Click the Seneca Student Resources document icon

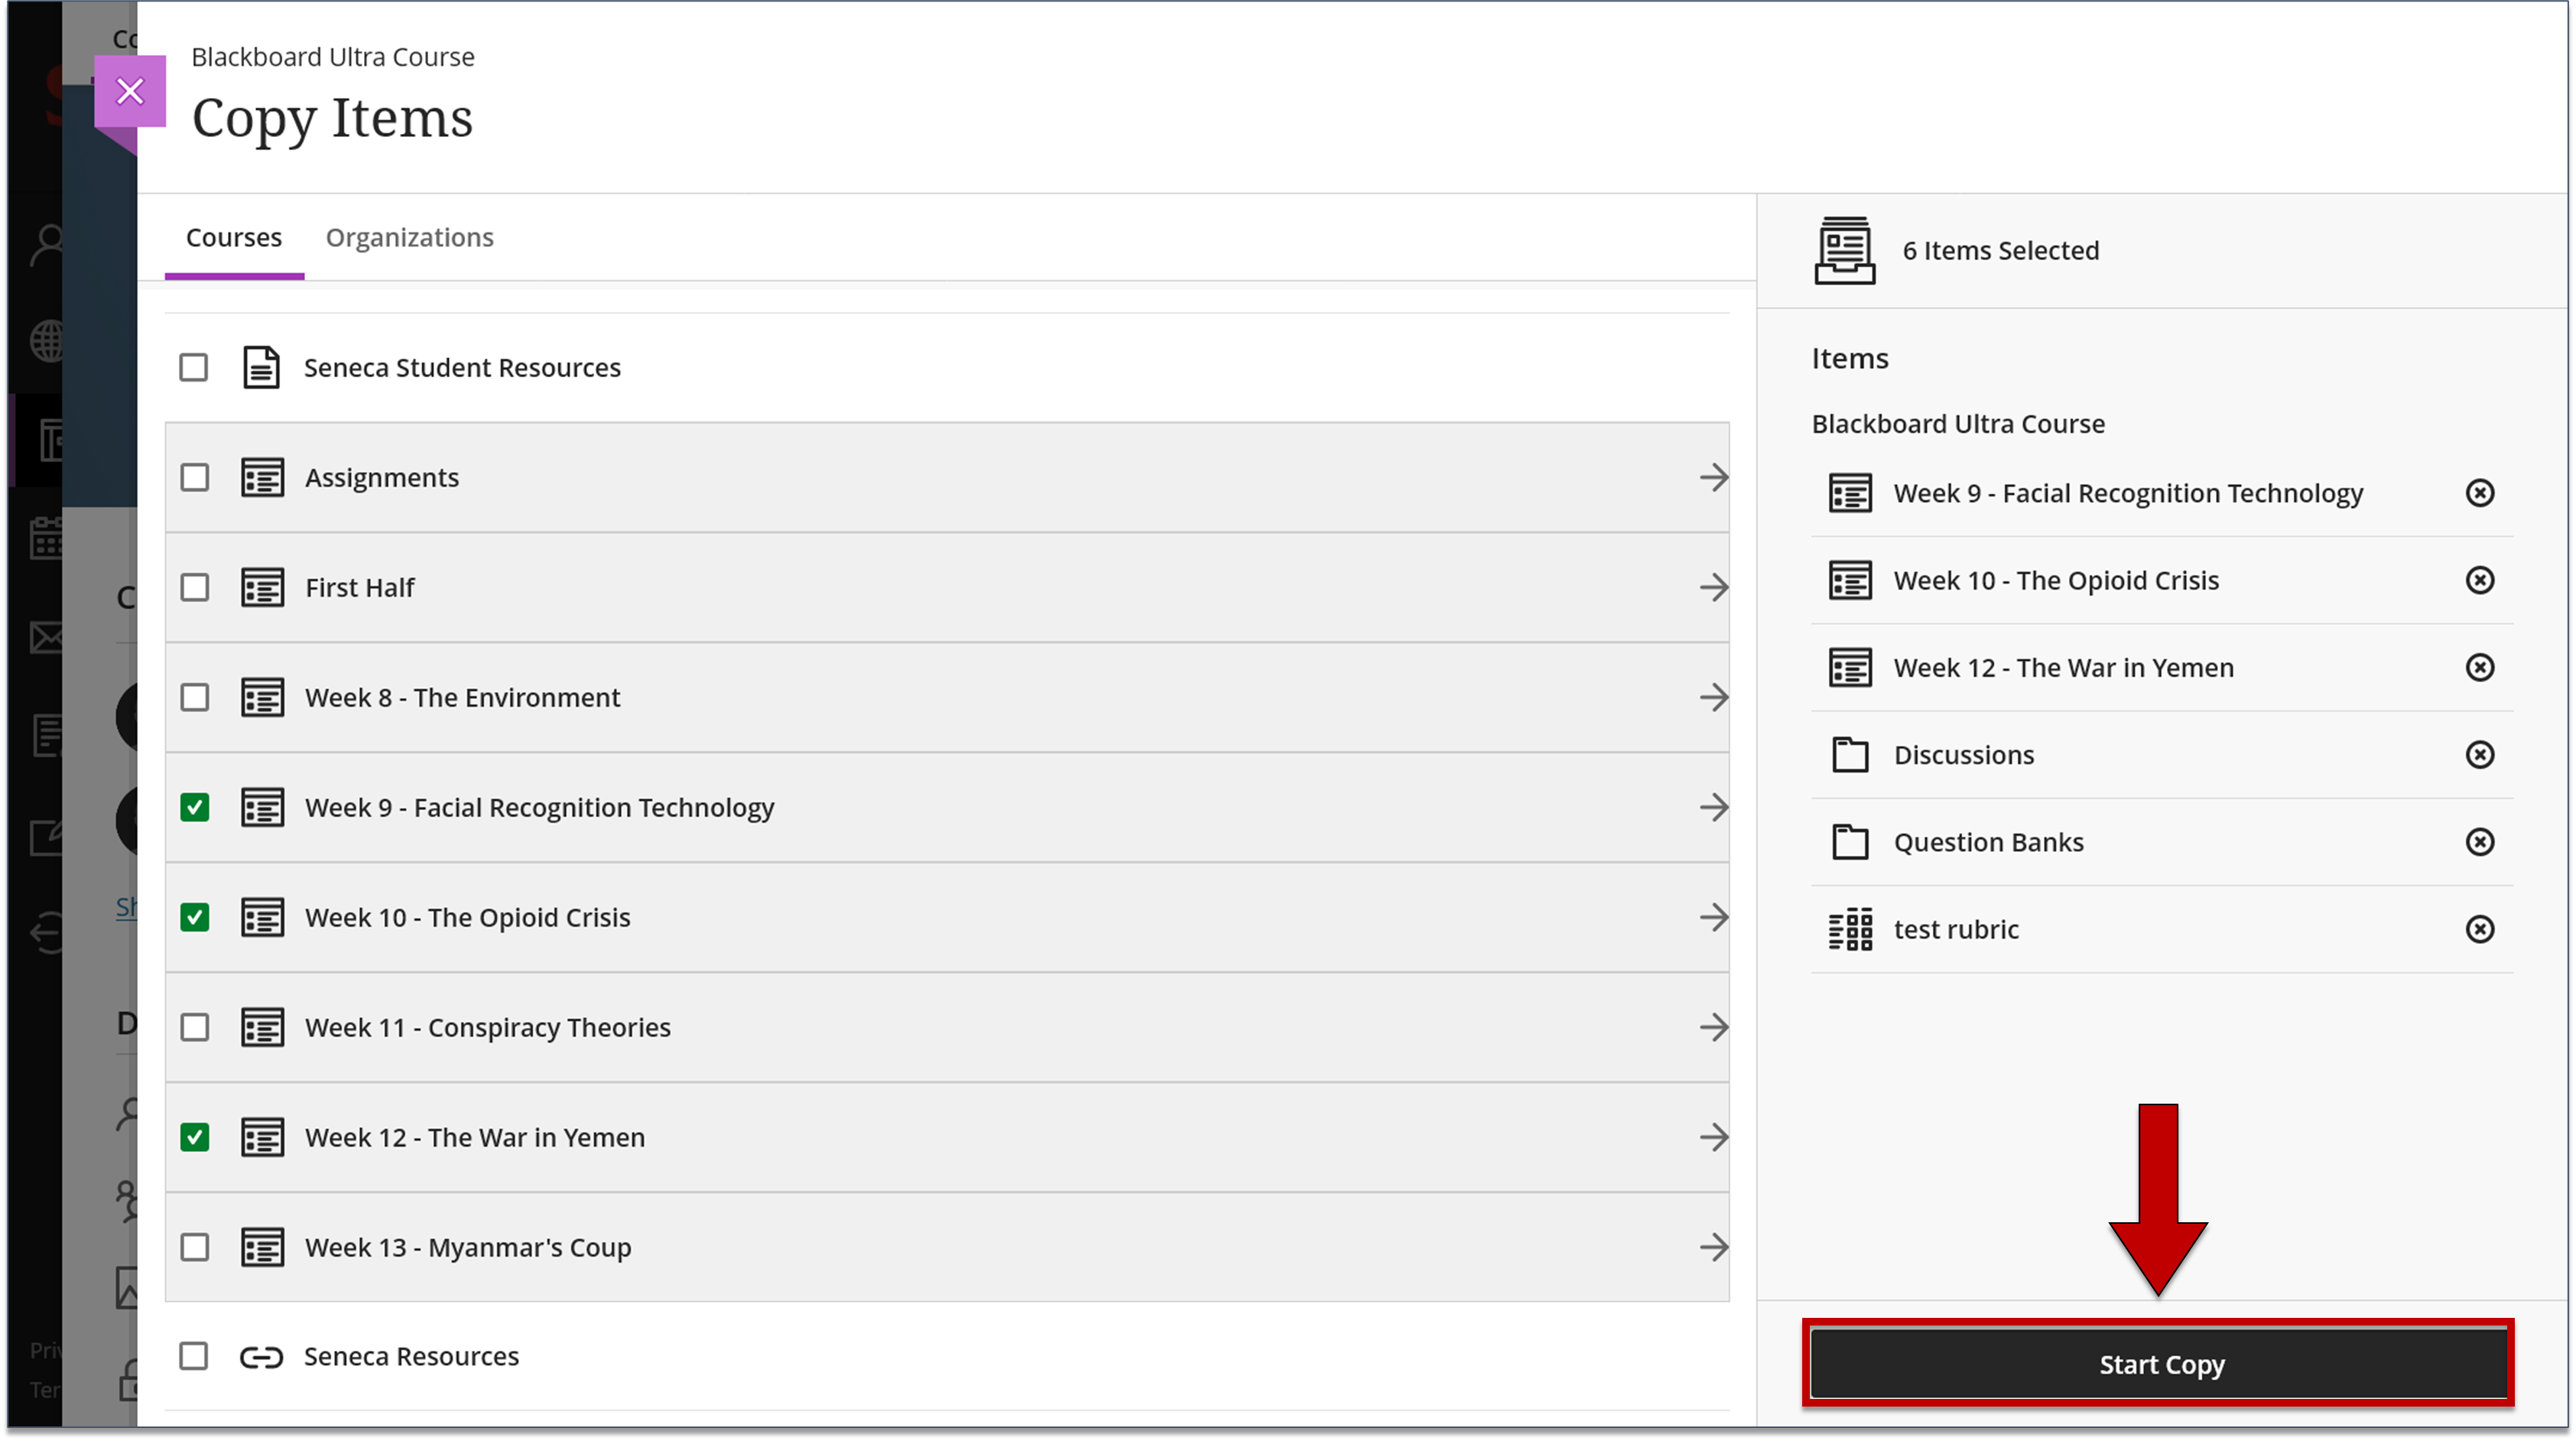coord(261,368)
